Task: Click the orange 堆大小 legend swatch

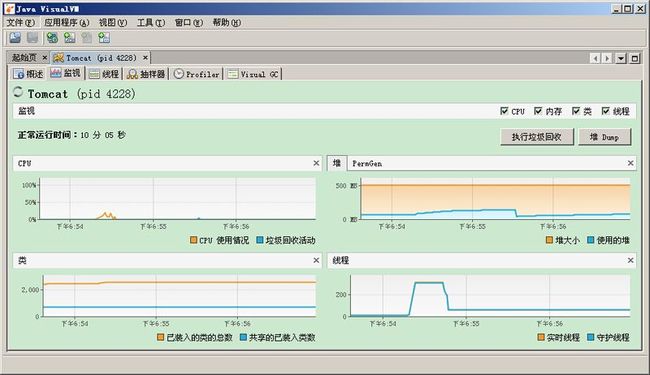Action: (549, 240)
